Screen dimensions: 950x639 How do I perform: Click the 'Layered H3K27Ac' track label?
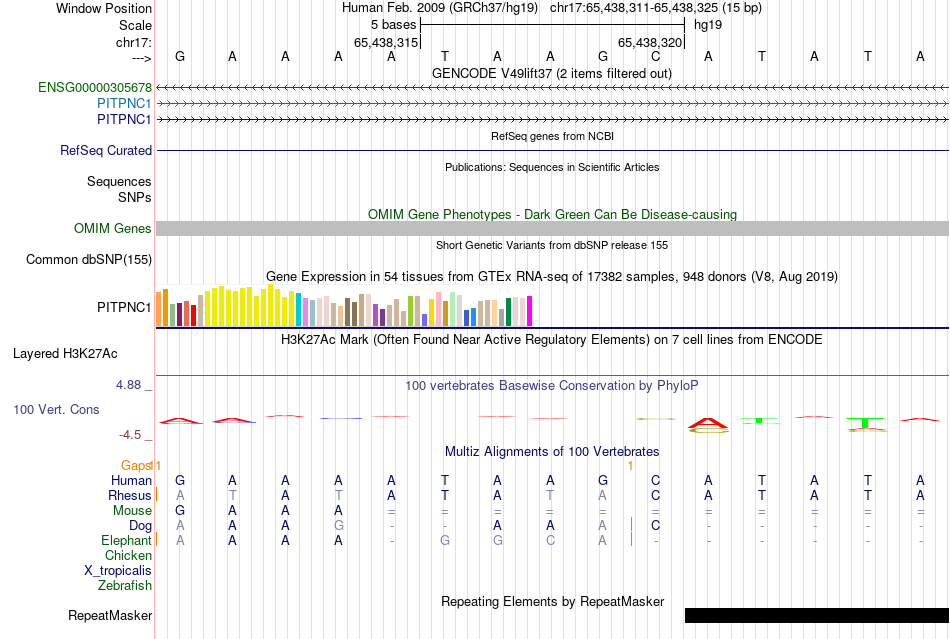[65, 354]
